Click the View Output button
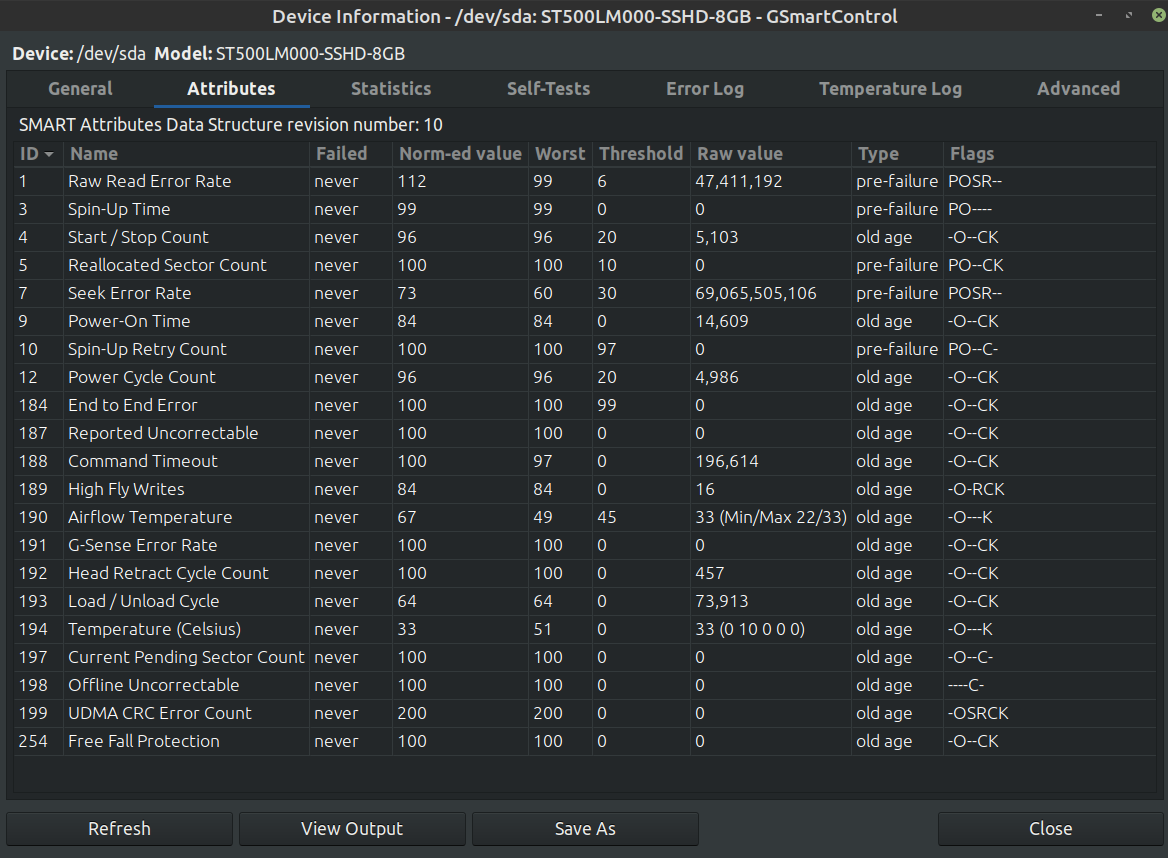 pos(352,828)
